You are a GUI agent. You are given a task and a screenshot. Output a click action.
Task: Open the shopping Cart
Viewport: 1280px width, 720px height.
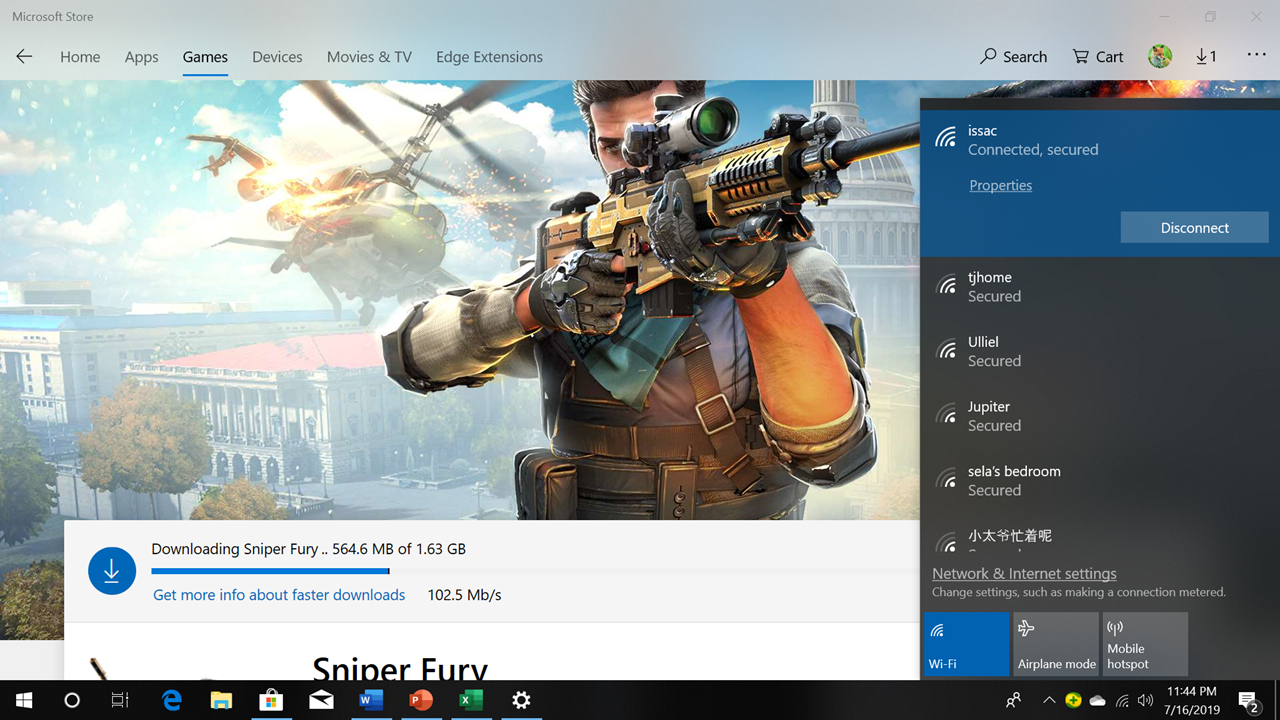pos(1098,57)
